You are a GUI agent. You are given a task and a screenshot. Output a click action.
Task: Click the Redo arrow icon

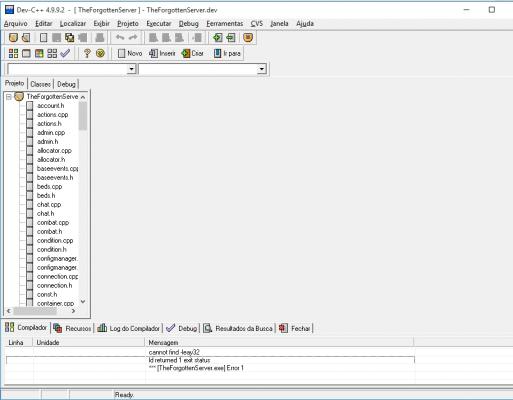[133, 38]
